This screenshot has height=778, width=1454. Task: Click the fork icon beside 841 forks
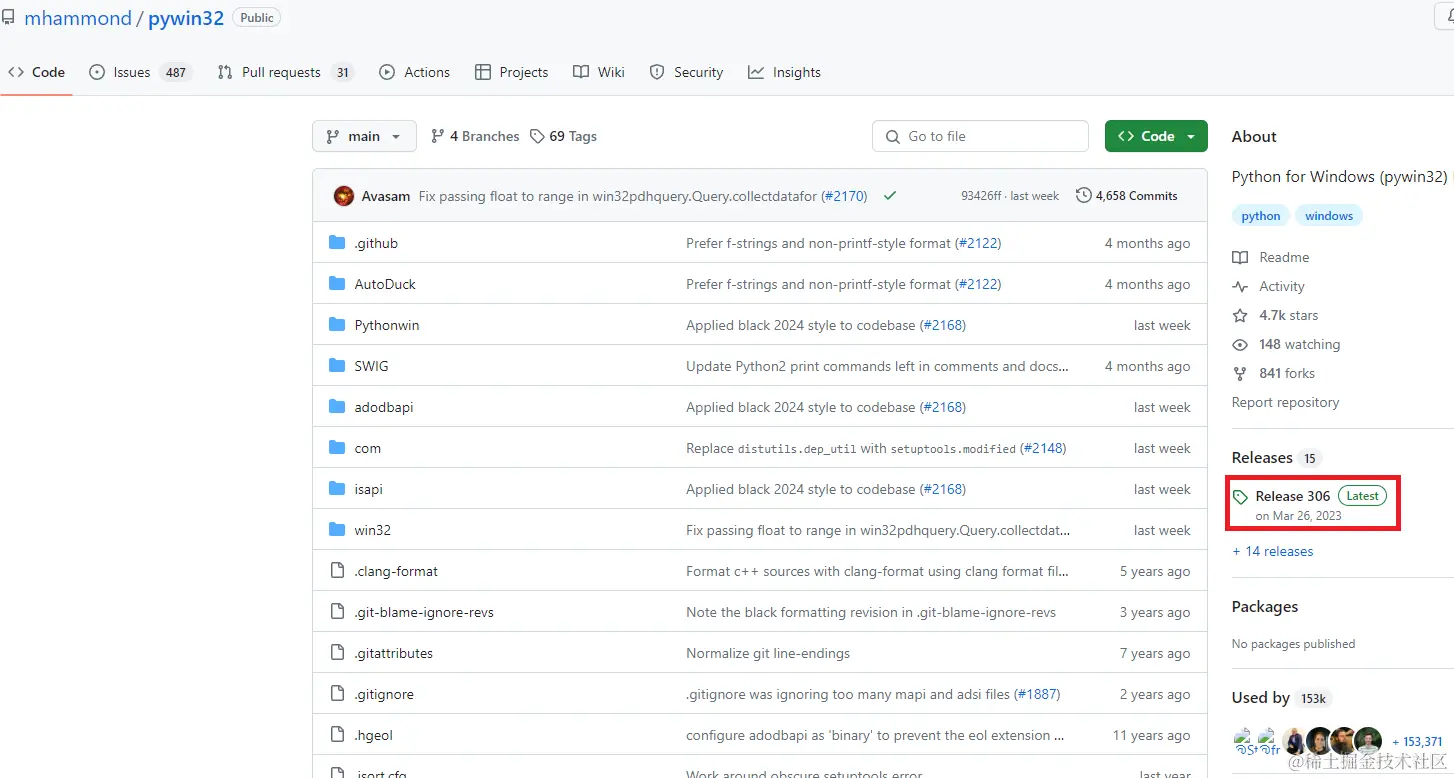coord(1240,373)
